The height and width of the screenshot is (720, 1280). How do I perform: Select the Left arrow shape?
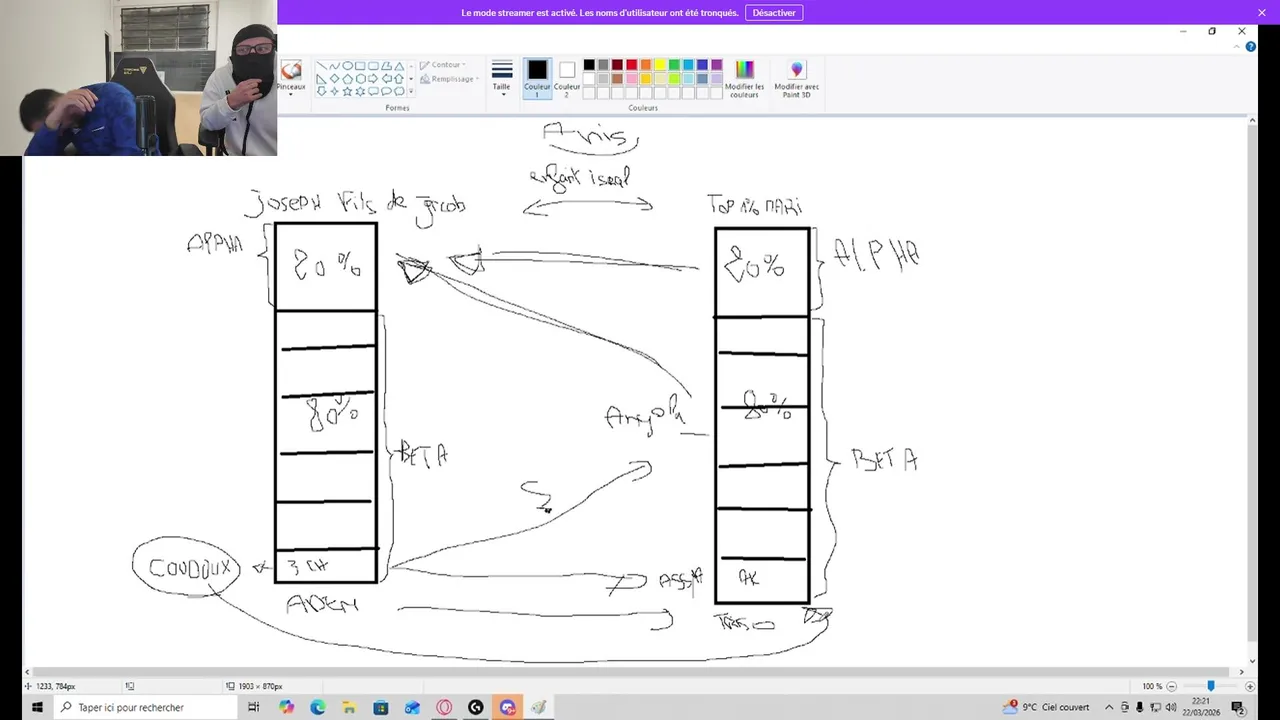click(386, 78)
